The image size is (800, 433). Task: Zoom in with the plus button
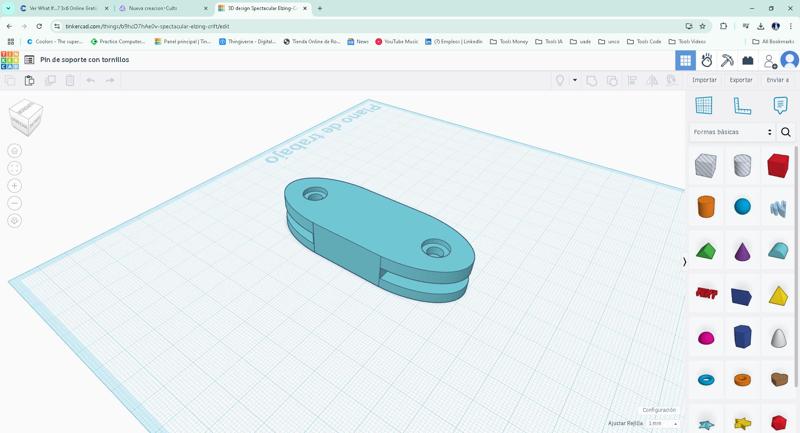[x=14, y=185]
